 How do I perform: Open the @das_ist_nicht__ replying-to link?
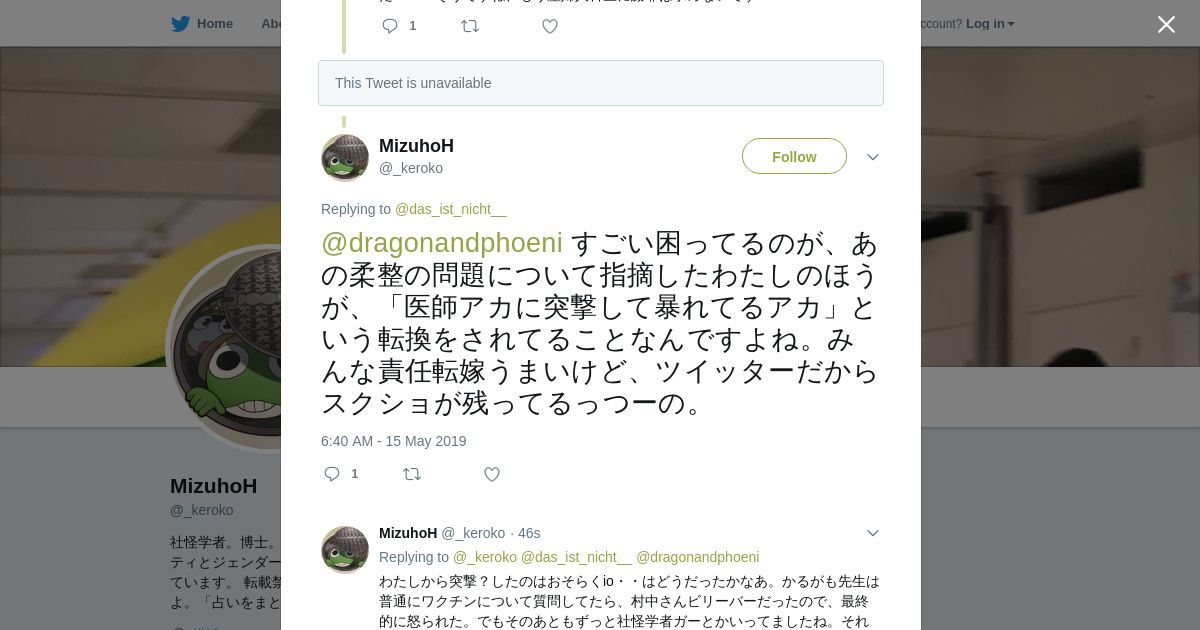451,209
